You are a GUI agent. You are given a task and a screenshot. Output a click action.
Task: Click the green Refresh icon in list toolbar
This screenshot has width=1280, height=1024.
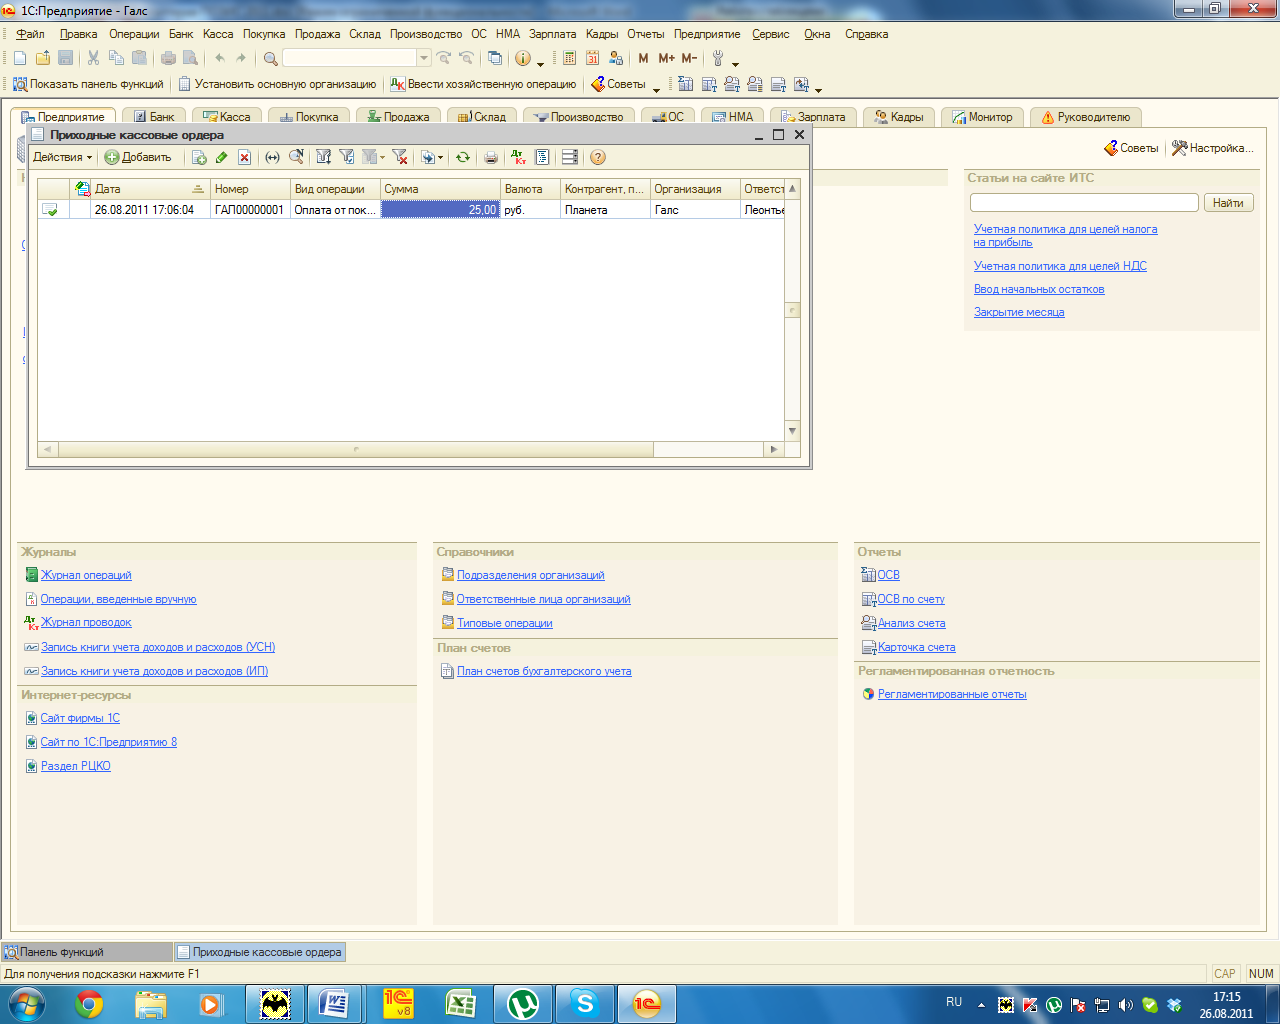(x=463, y=157)
